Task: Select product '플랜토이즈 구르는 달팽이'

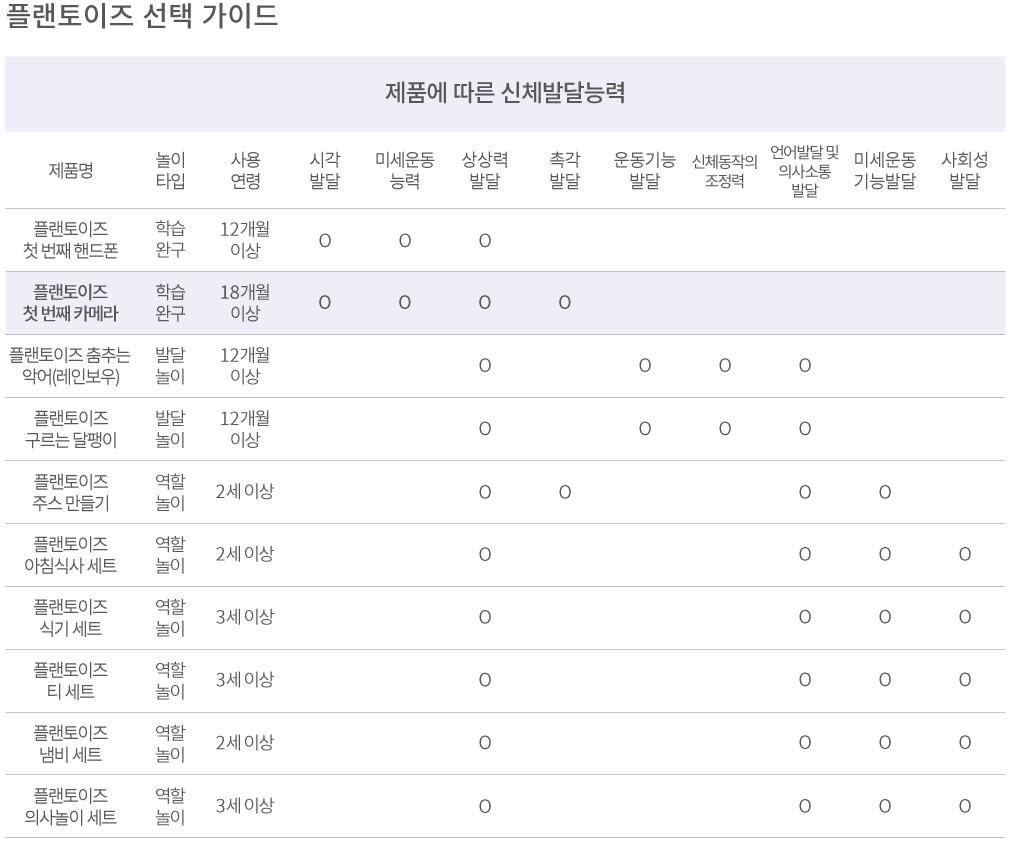Action: [71, 428]
